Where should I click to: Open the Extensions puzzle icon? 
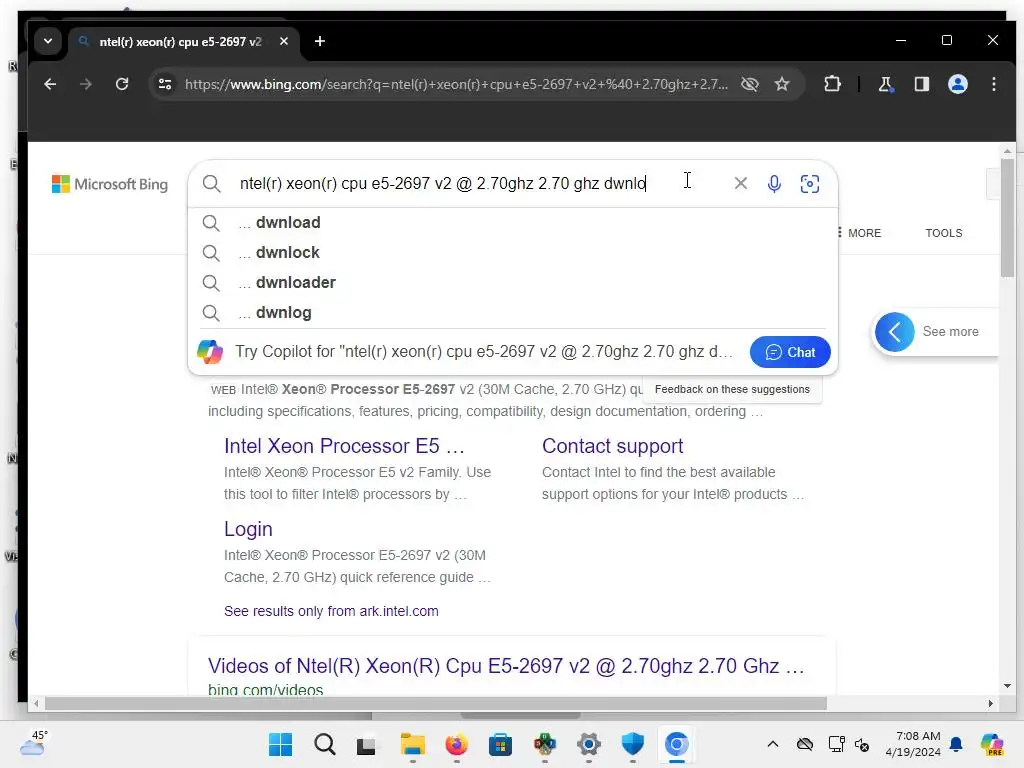click(832, 84)
